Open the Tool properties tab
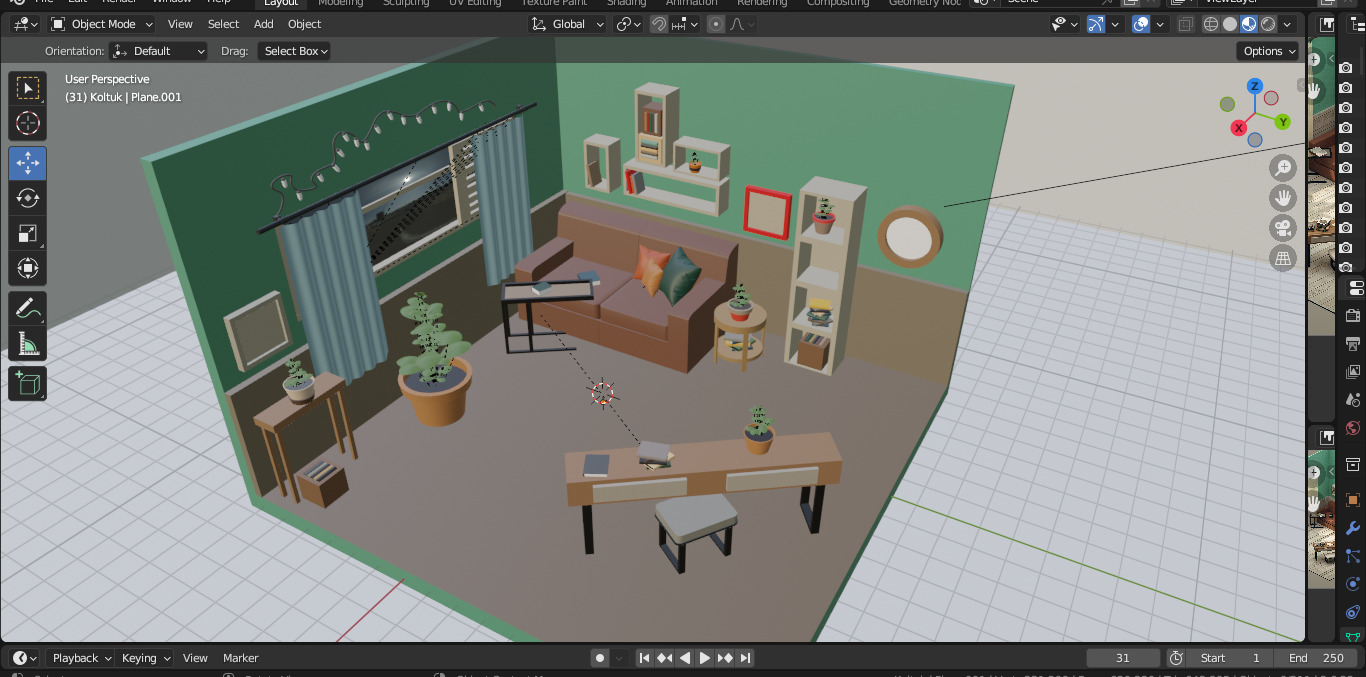 [x=1354, y=288]
